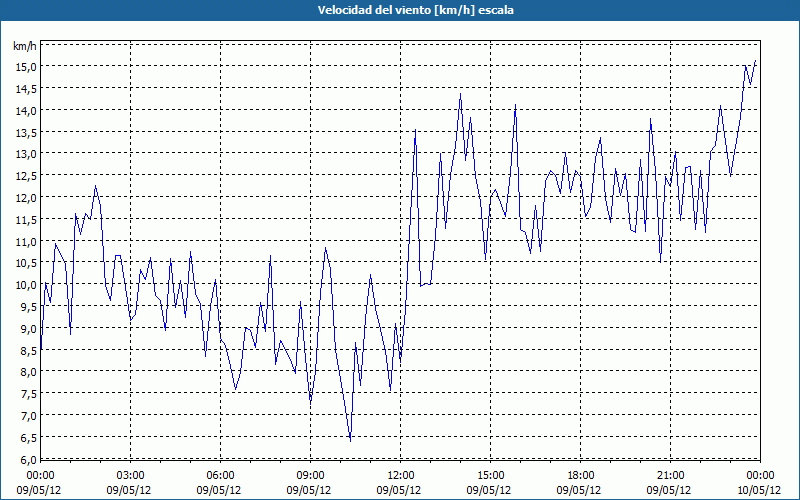Screen dimensions: 800x500
Task: Click the 9,5 y-axis value
Action: click(x=29, y=307)
